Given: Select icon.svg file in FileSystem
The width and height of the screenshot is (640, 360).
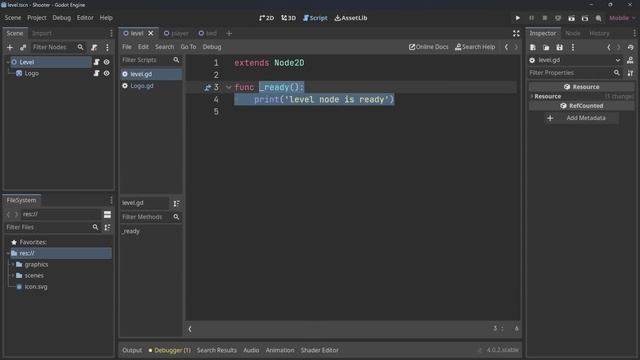Looking at the screenshot, I should coord(36,287).
